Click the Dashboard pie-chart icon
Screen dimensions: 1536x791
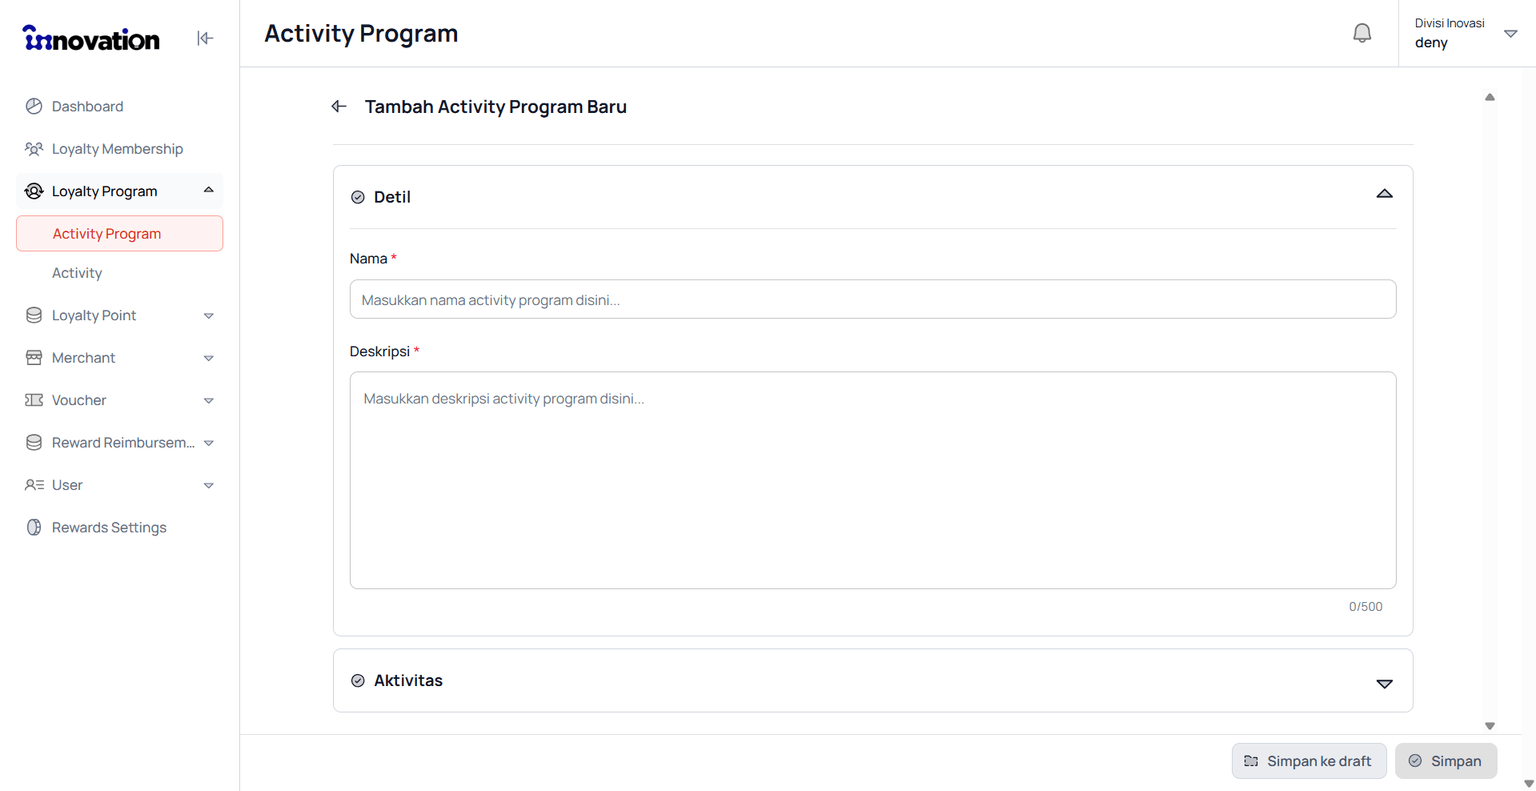pos(34,106)
